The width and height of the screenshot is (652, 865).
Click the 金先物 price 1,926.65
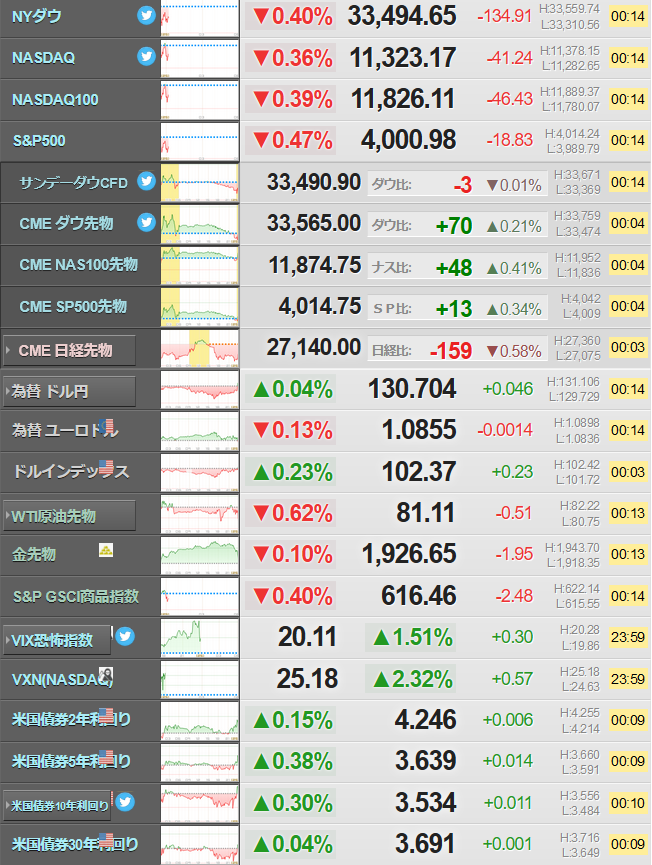(409, 554)
